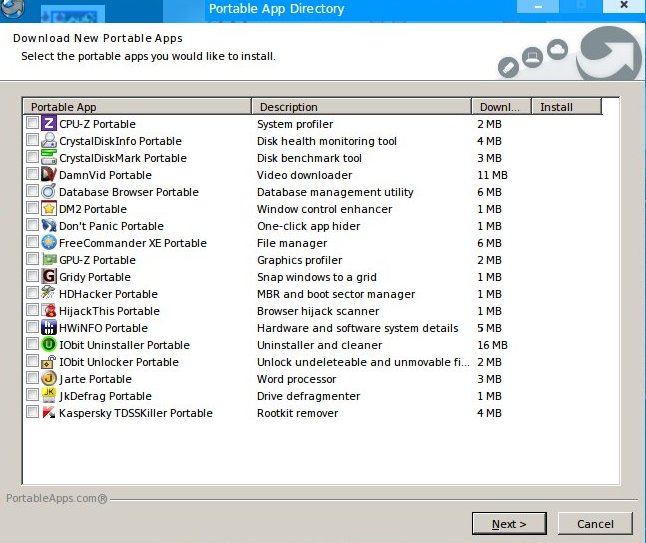Enable the DamnVid Portable checkbox
The width and height of the screenshot is (646, 543).
[32, 173]
